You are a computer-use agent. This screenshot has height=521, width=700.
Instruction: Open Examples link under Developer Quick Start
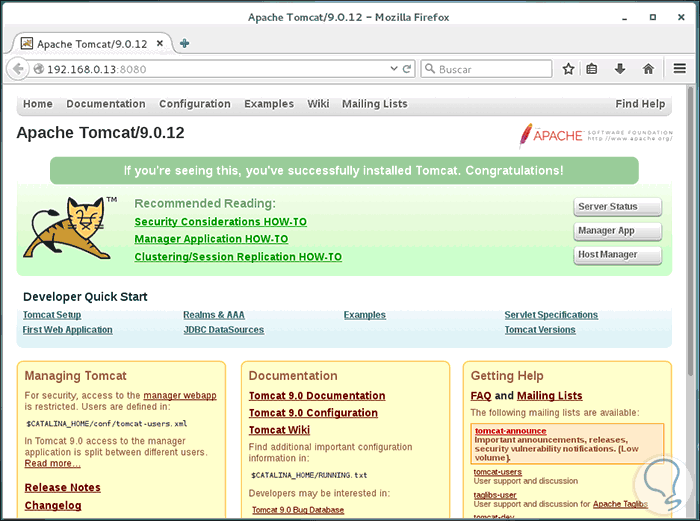(365, 315)
